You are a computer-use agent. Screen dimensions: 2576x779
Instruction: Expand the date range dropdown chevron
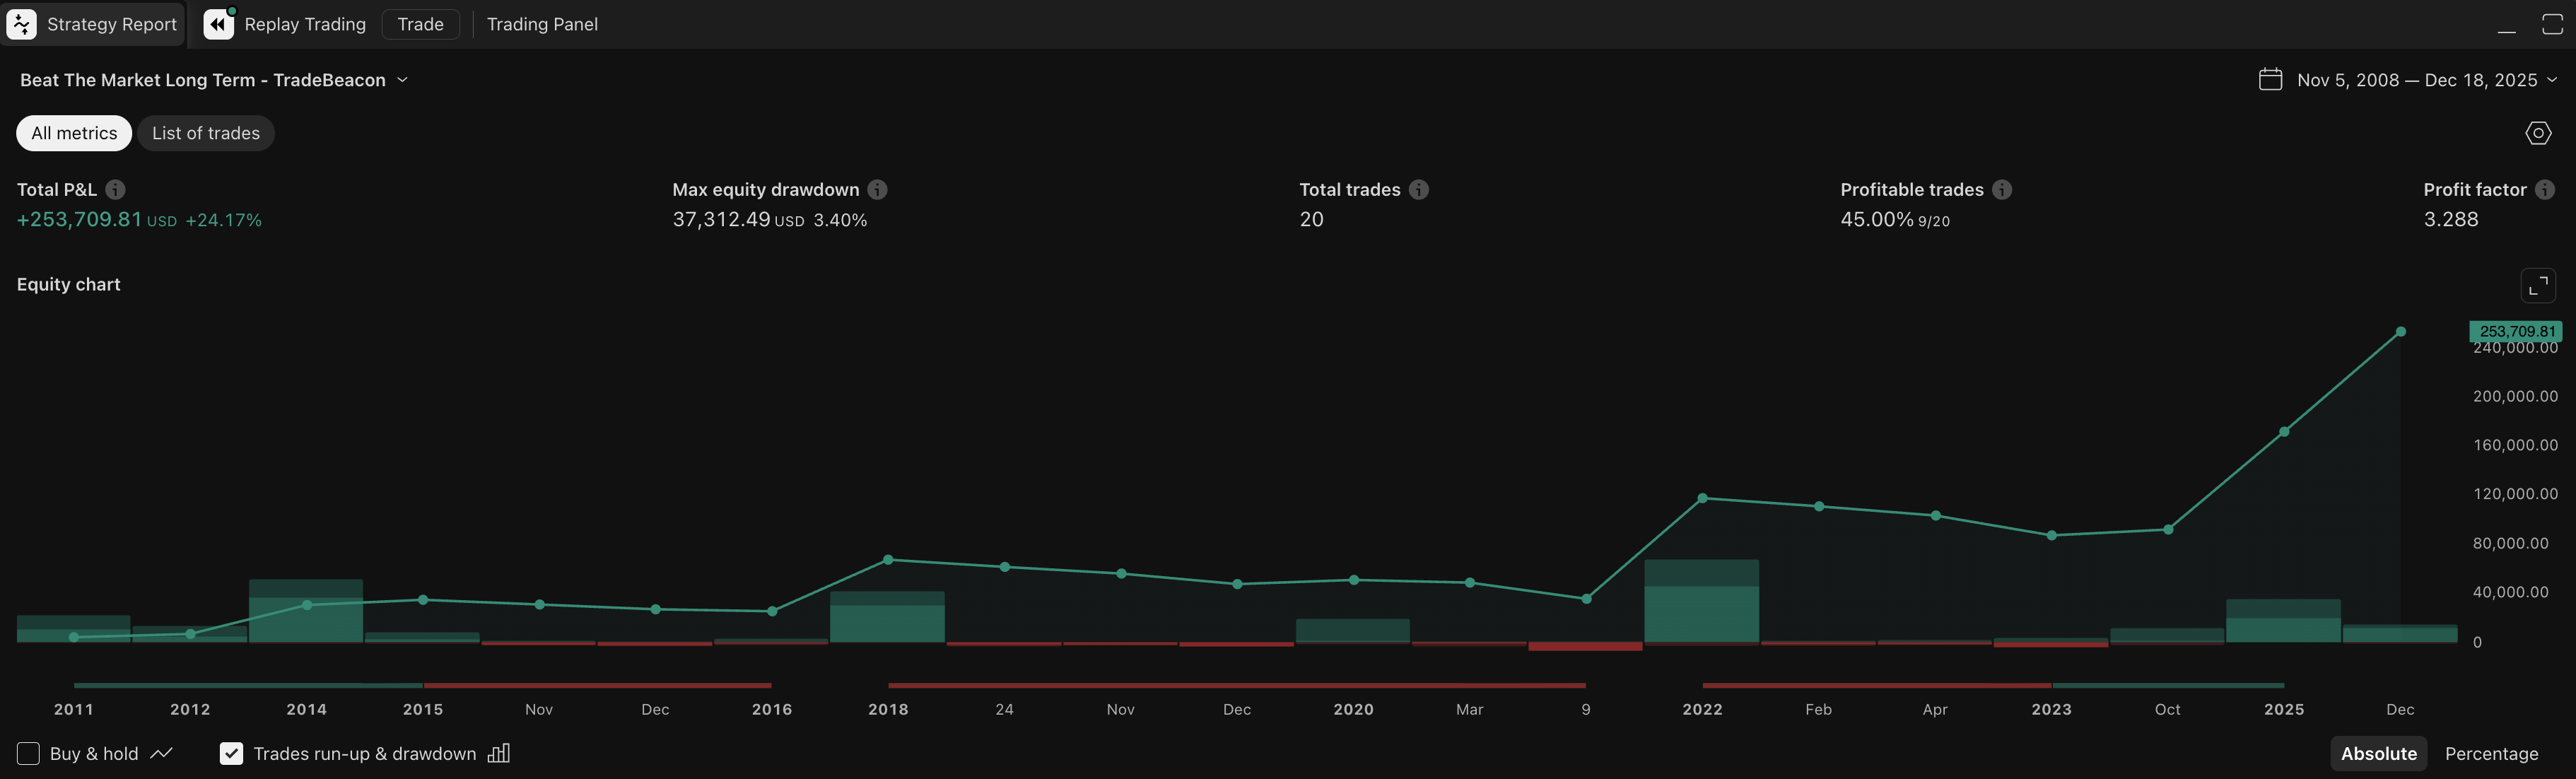pos(2552,80)
